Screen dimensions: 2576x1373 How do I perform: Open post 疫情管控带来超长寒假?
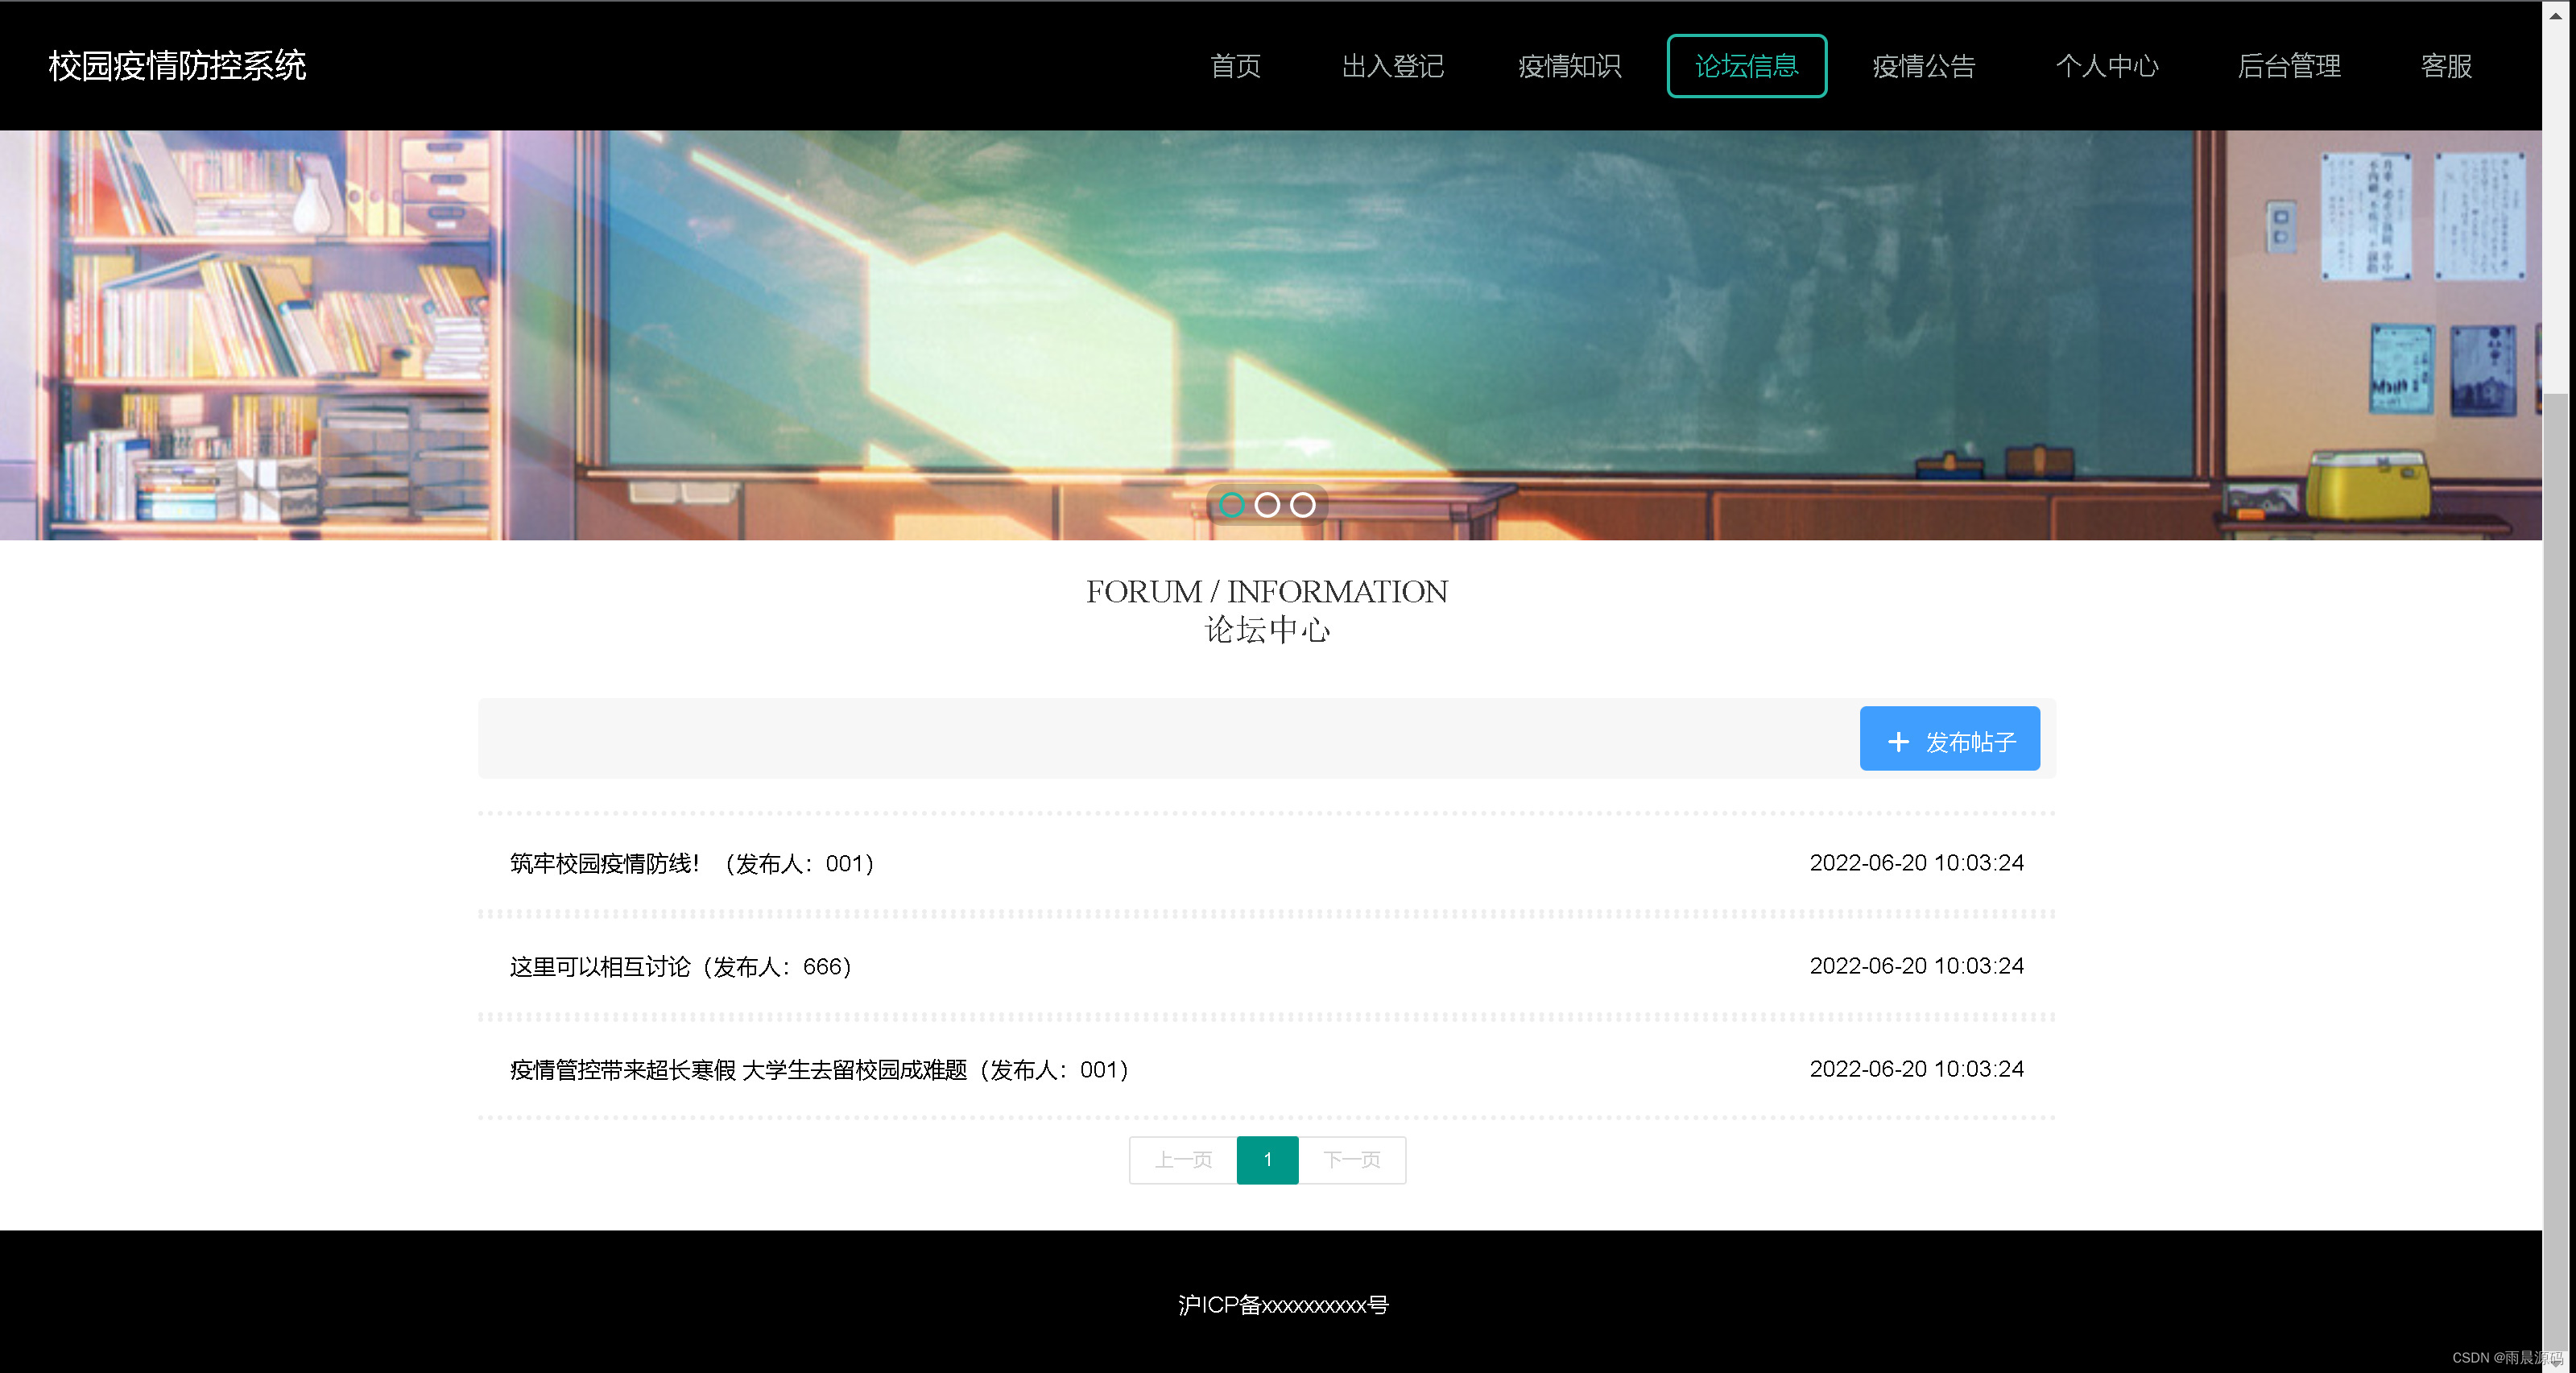tap(819, 1069)
